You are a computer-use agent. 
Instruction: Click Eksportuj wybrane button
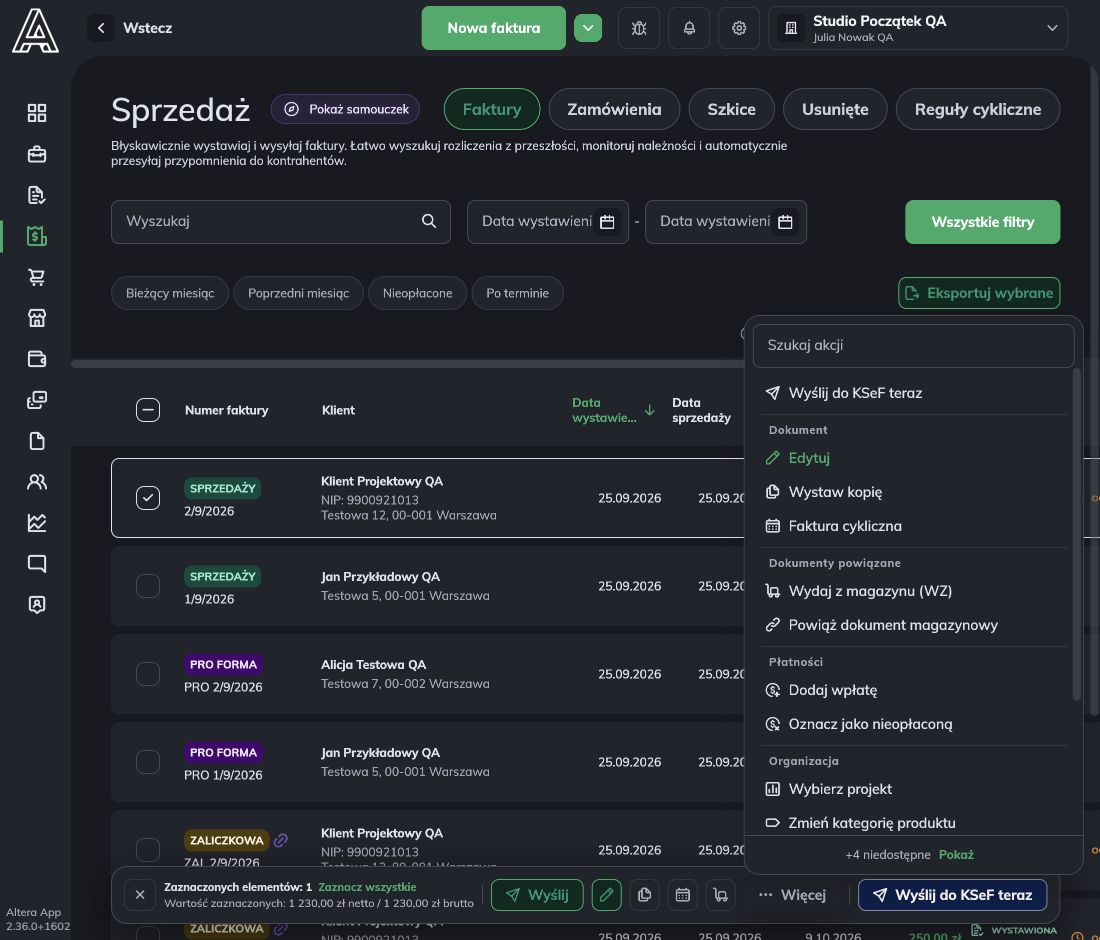pyautogui.click(x=979, y=293)
